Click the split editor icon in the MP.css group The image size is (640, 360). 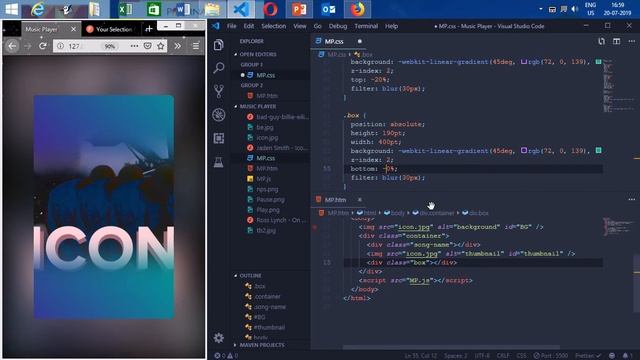(617, 41)
